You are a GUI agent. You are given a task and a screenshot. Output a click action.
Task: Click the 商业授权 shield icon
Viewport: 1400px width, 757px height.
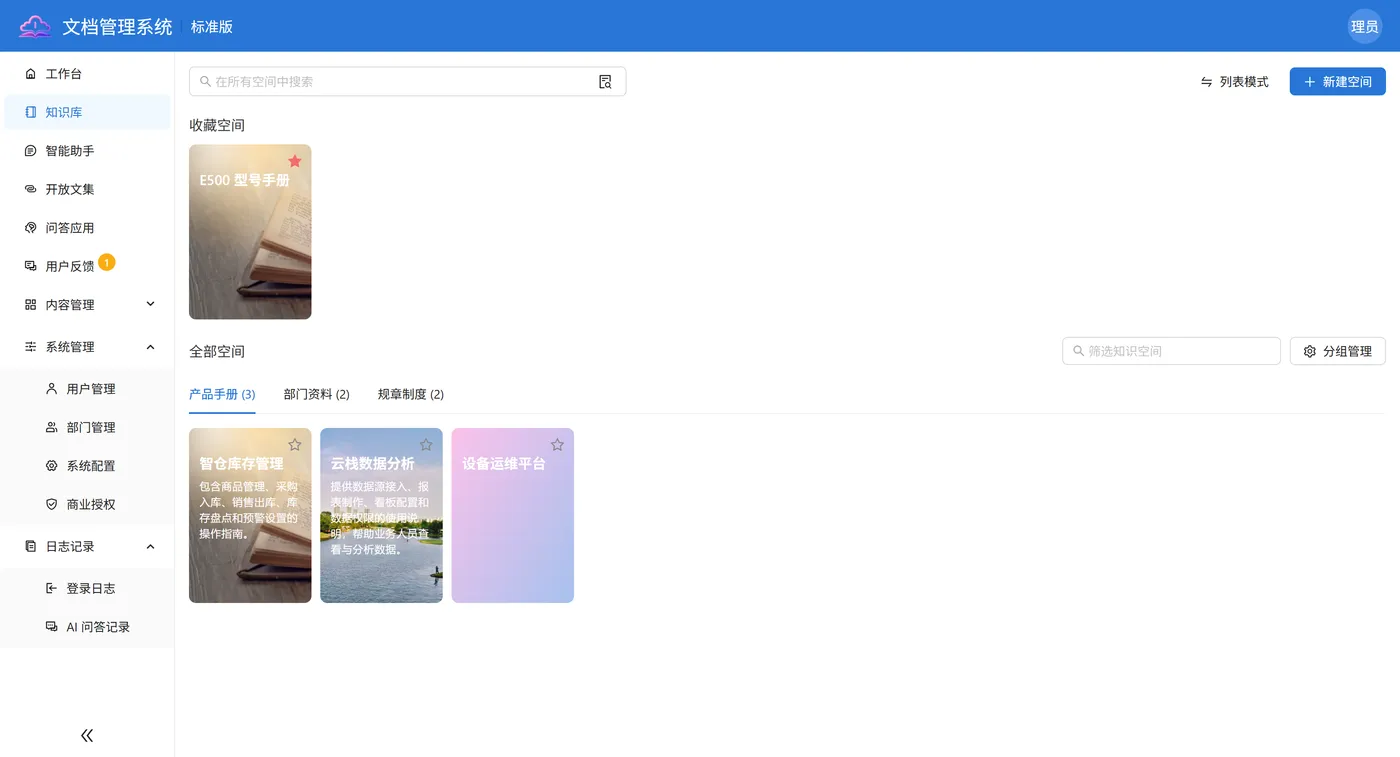[x=51, y=504]
